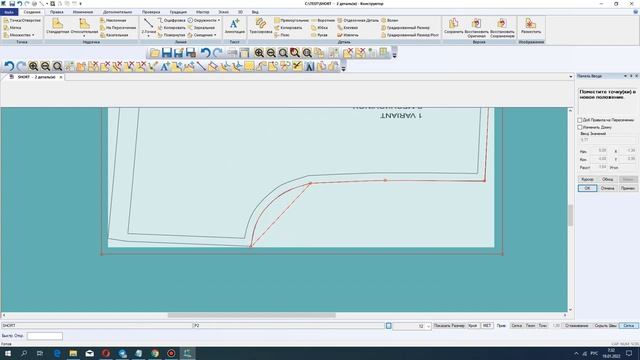Click the Быстр. Откр. input field
The height and width of the screenshot is (360, 640).
(44, 336)
